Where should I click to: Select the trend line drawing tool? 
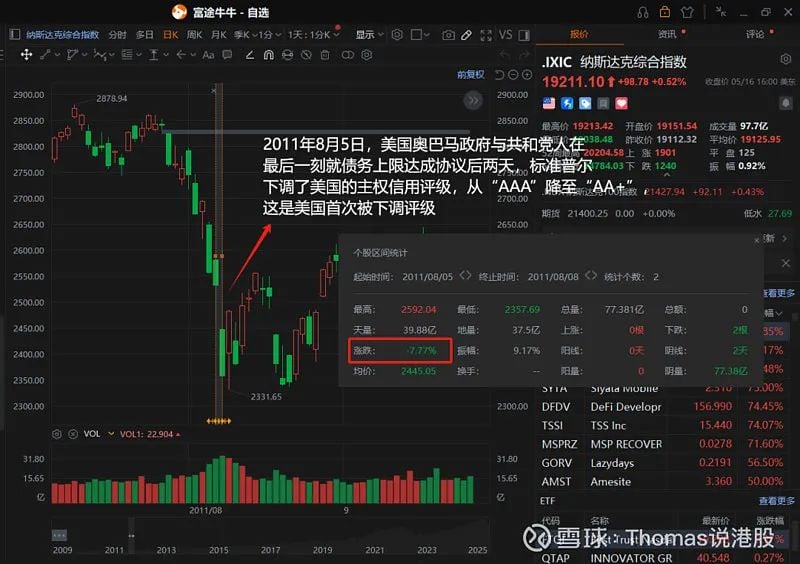tap(45, 55)
